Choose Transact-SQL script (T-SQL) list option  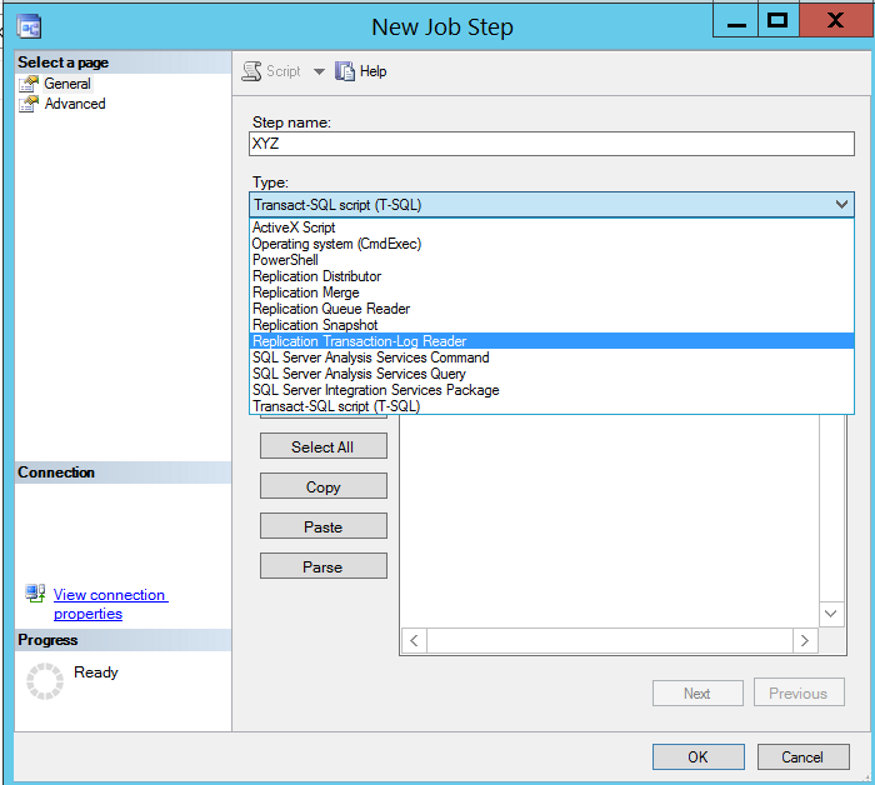(551, 406)
